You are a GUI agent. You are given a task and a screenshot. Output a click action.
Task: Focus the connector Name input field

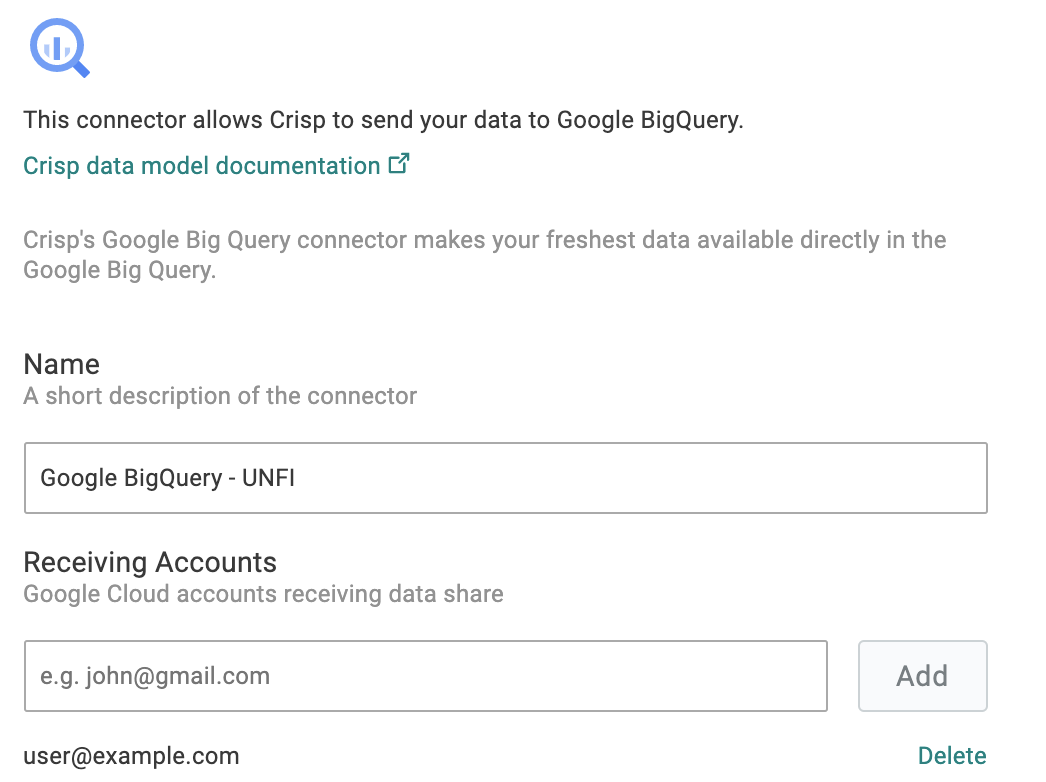(506, 478)
